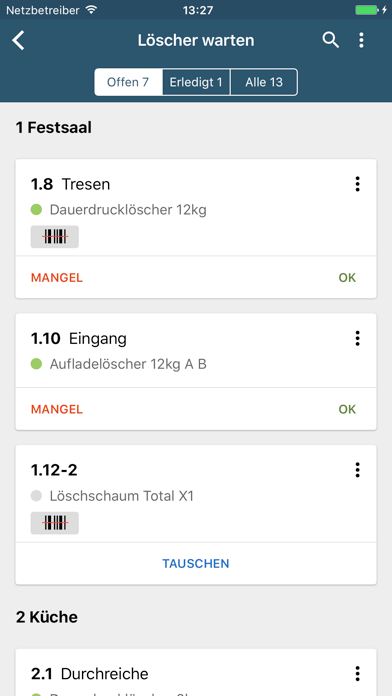Viewport: 392px width, 696px height.
Task: Mark Tresen extinguisher as OK
Action: 347,278
